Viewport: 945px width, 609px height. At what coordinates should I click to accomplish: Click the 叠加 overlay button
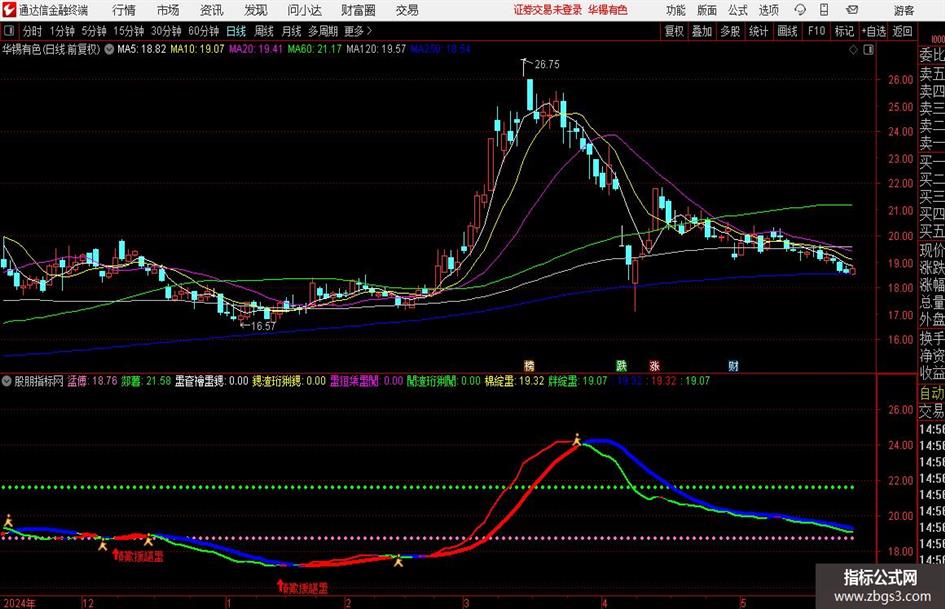pyautogui.click(x=702, y=31)
